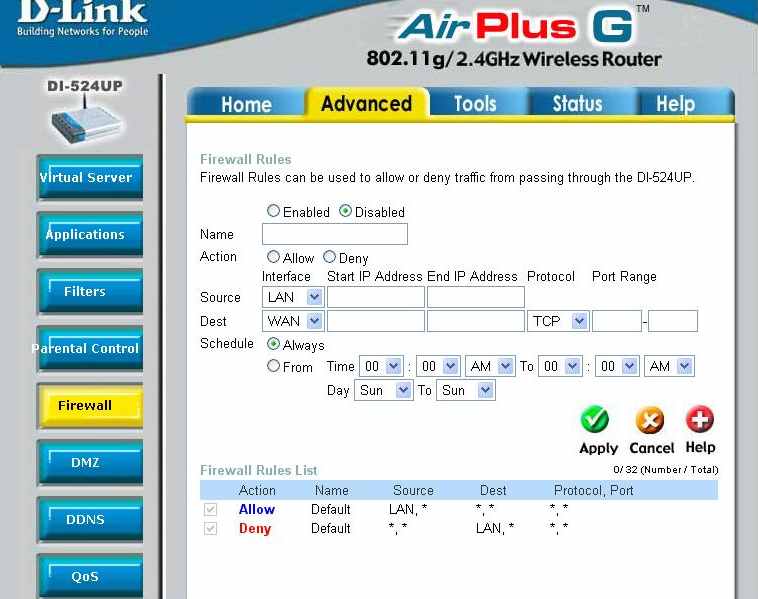Open the QoS sidebar page
This screenshot has height=599, width=758.
pos(87,577)
